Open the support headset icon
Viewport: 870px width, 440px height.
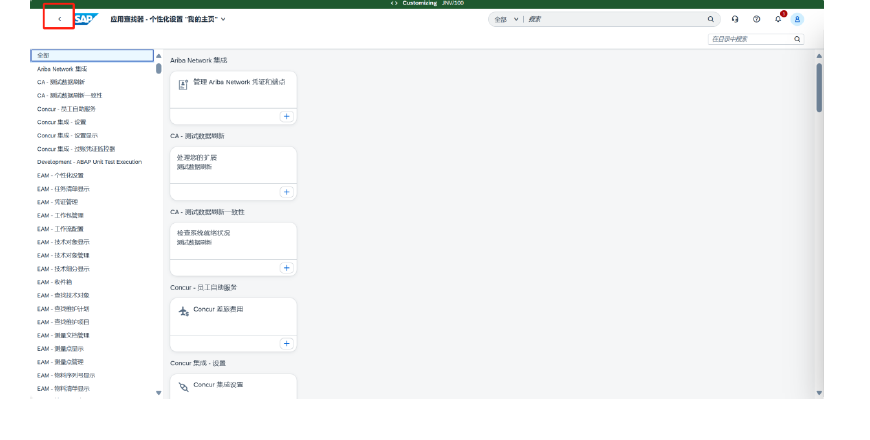pyautogui.click(x=735, y=19)
